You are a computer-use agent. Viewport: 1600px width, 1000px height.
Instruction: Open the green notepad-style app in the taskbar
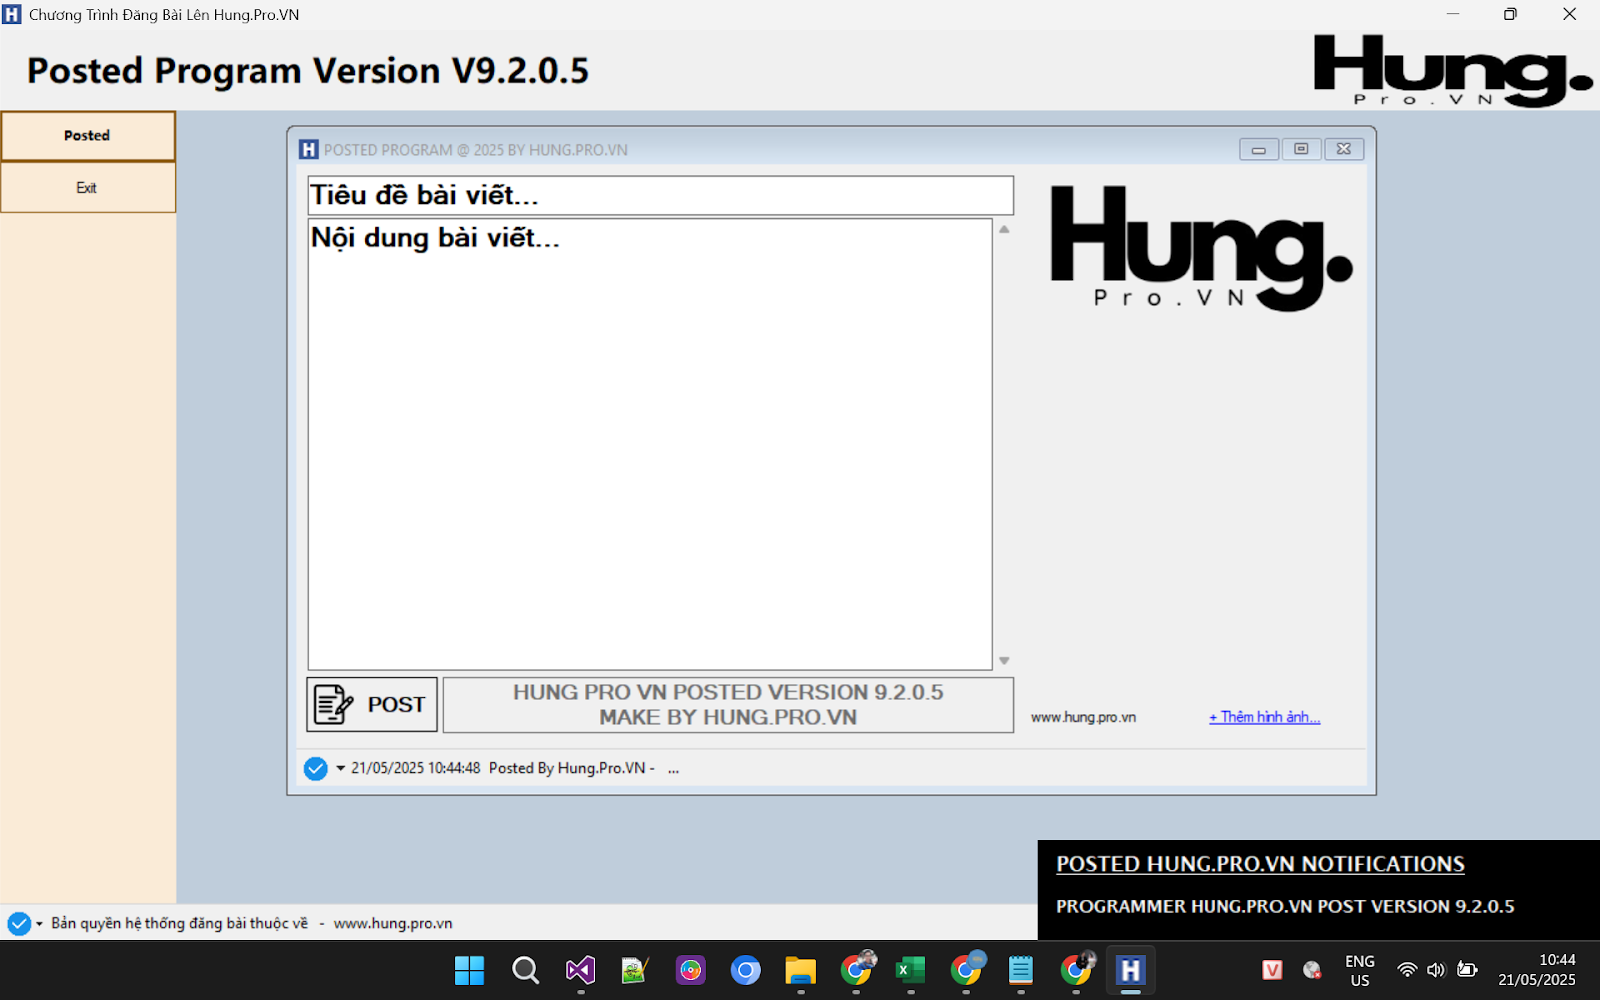635,970
